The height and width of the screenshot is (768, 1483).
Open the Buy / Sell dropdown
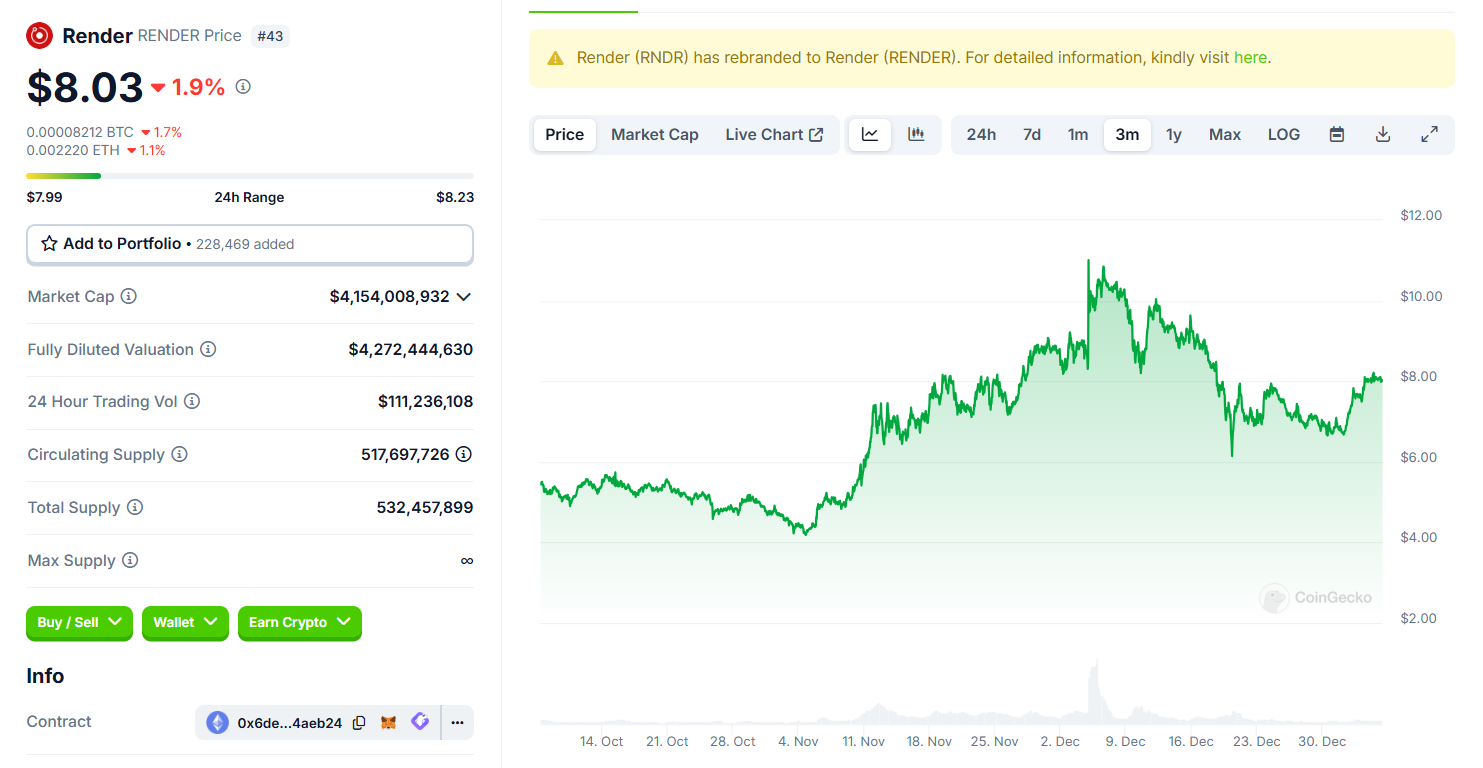point(79,622)
